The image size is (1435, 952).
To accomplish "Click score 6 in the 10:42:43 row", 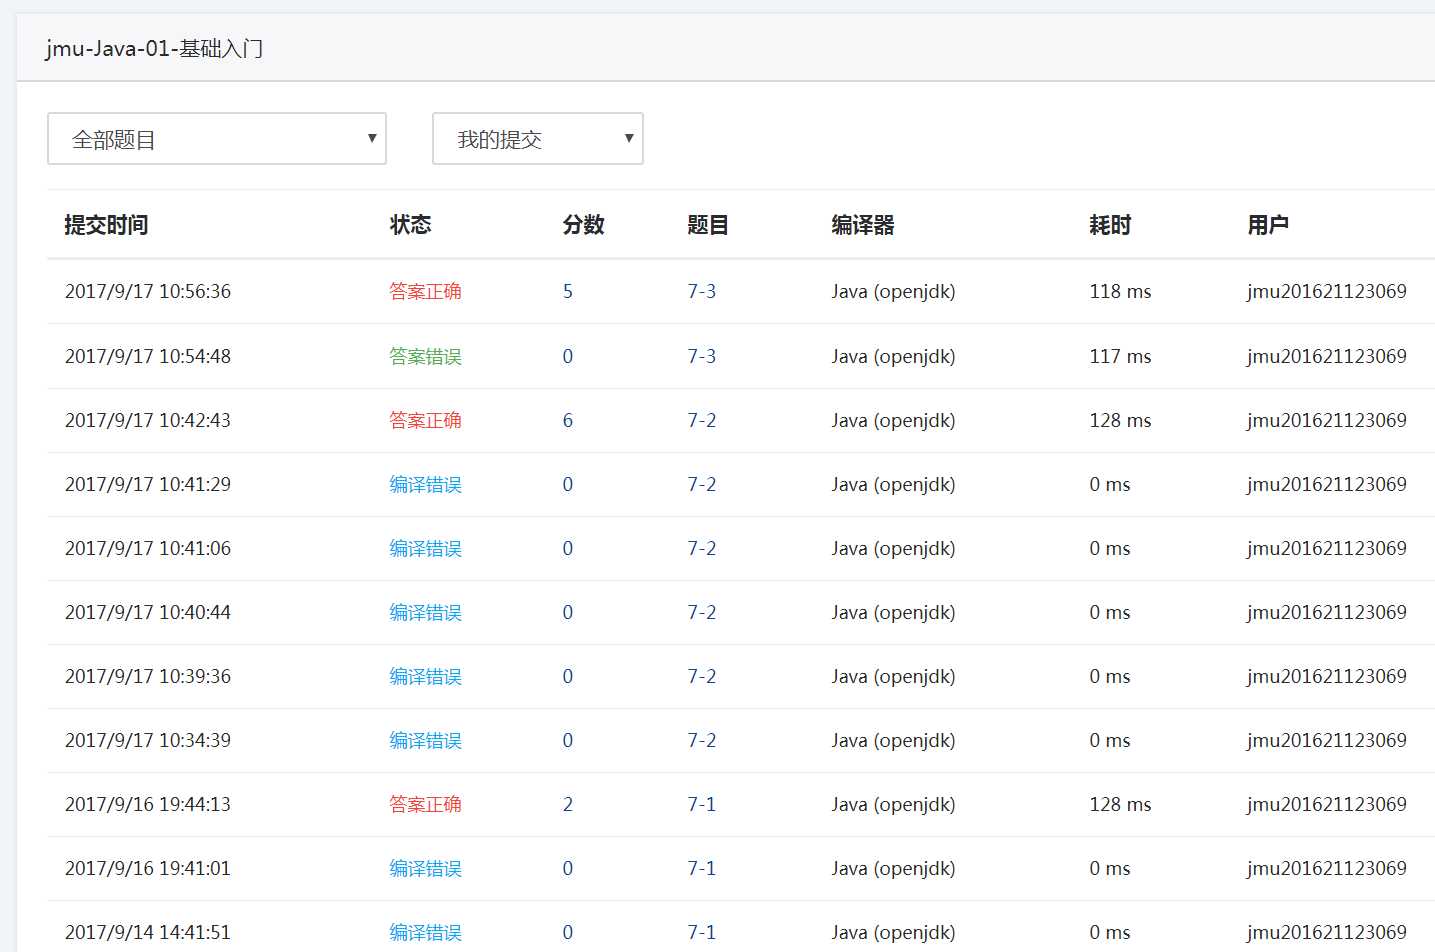I will (x=568, y=420).
